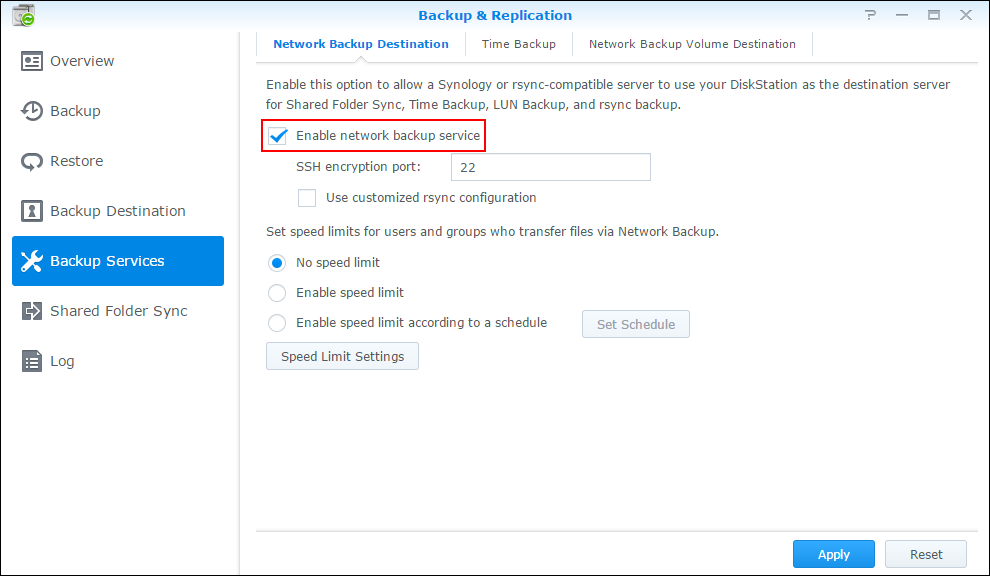Open help via question mark icon
Viewport: 990px width, 576px height.
point(871,15)
